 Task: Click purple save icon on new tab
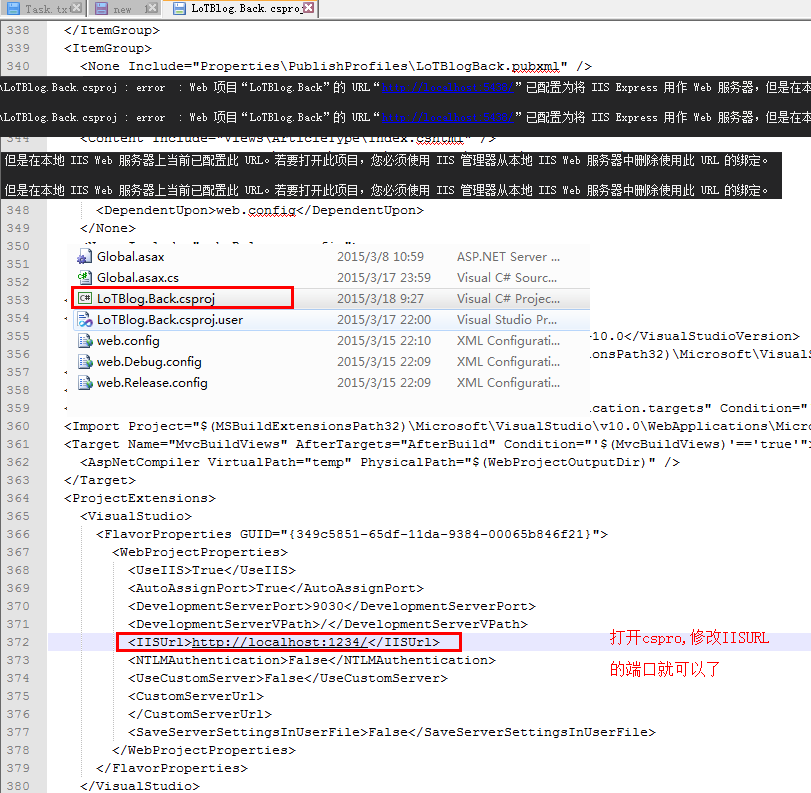[102, 9]
